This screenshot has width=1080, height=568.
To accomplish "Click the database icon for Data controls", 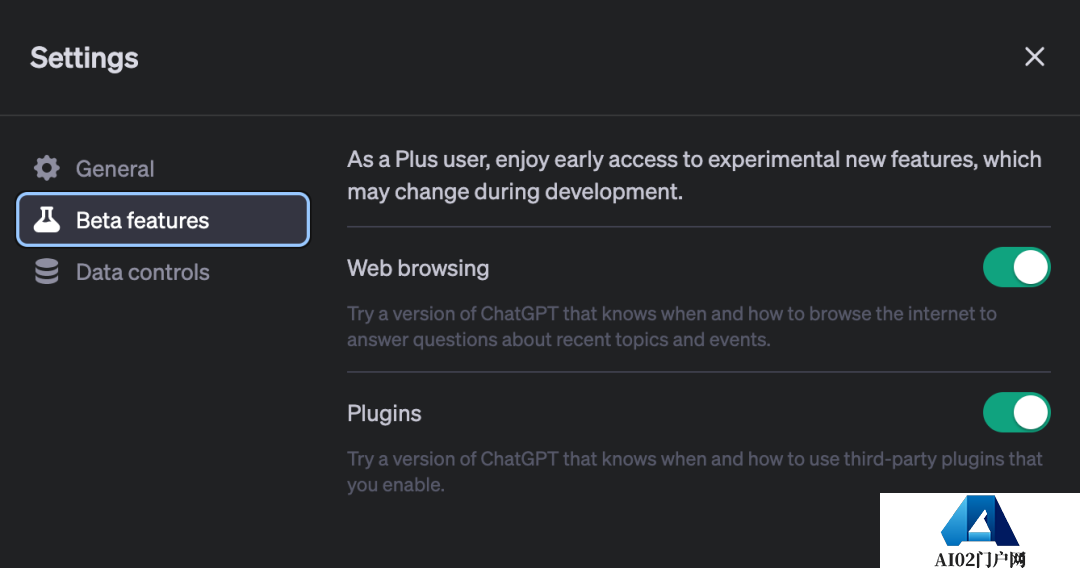I will pyautogui.click(x=46, y=272).
